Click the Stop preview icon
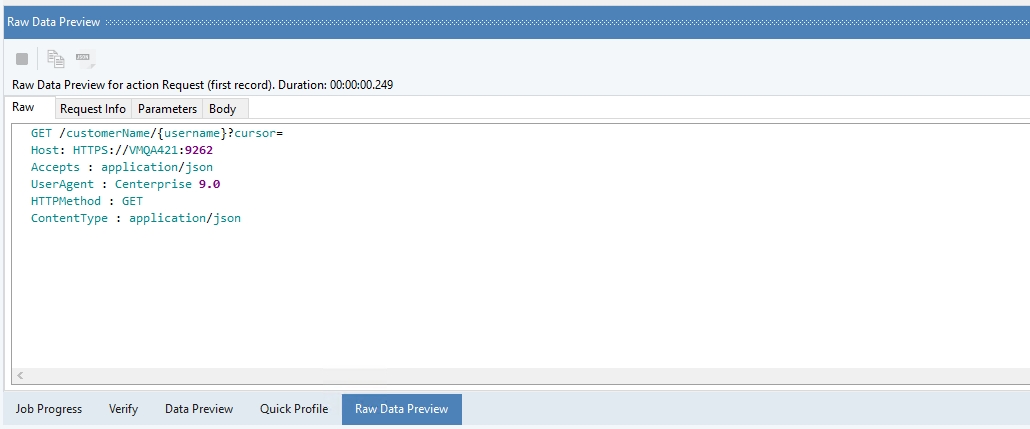Screen dimensions: 1030x429 point(22,59)
